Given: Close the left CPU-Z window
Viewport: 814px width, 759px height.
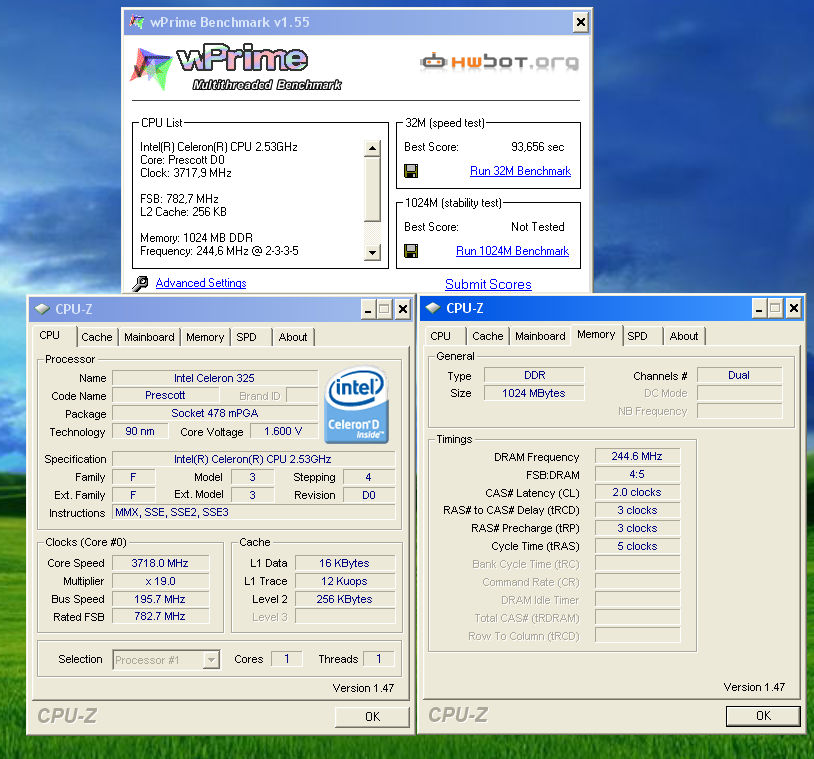Looking at the screenshot, I should (402, 310).
